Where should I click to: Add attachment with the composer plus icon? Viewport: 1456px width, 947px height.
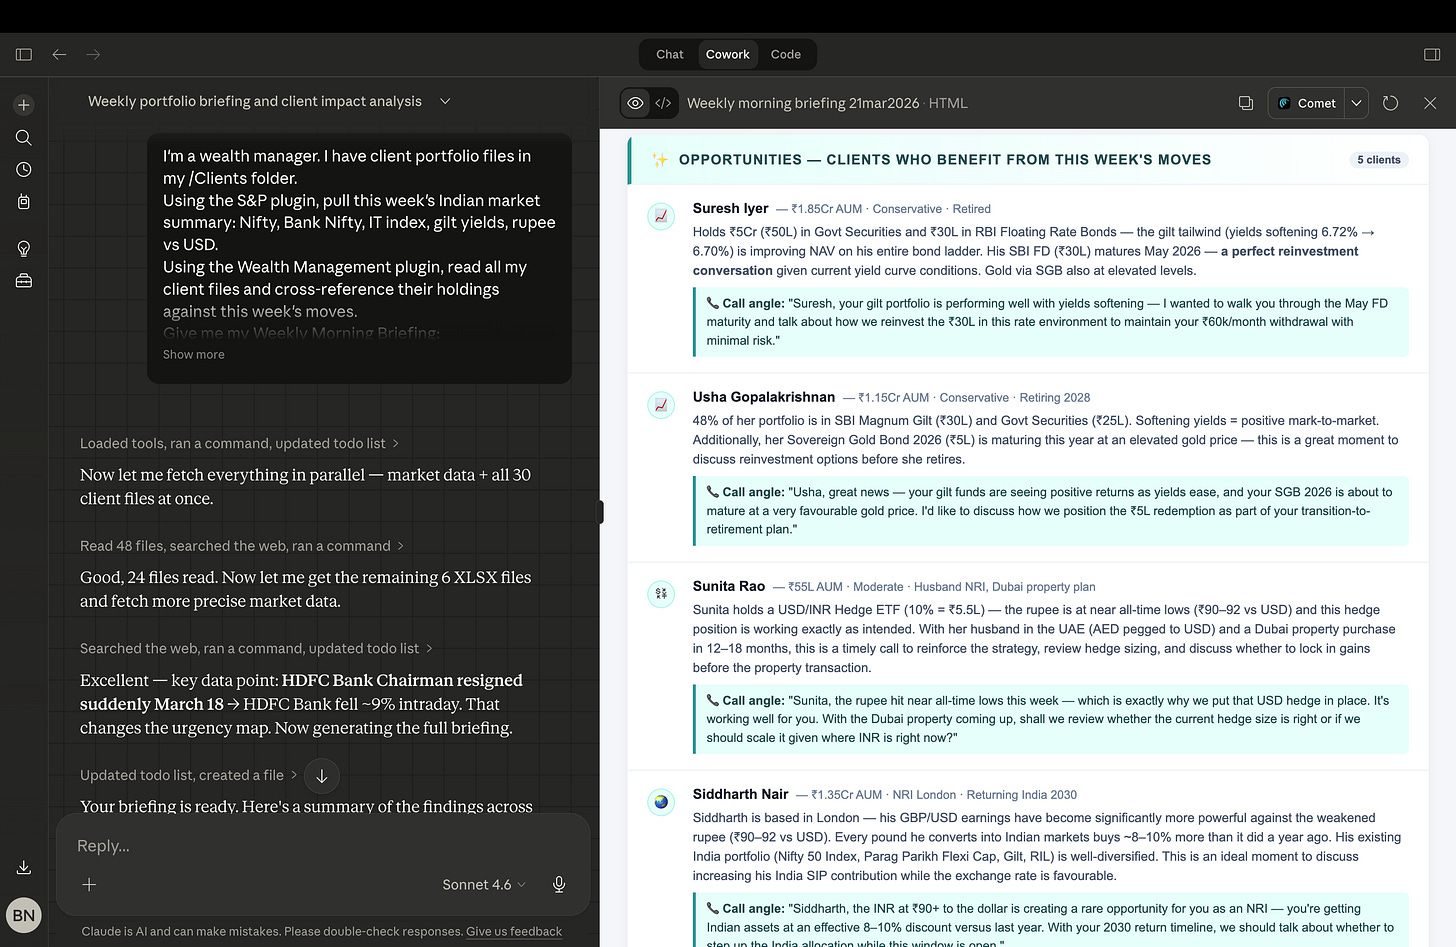pos(89,885)
